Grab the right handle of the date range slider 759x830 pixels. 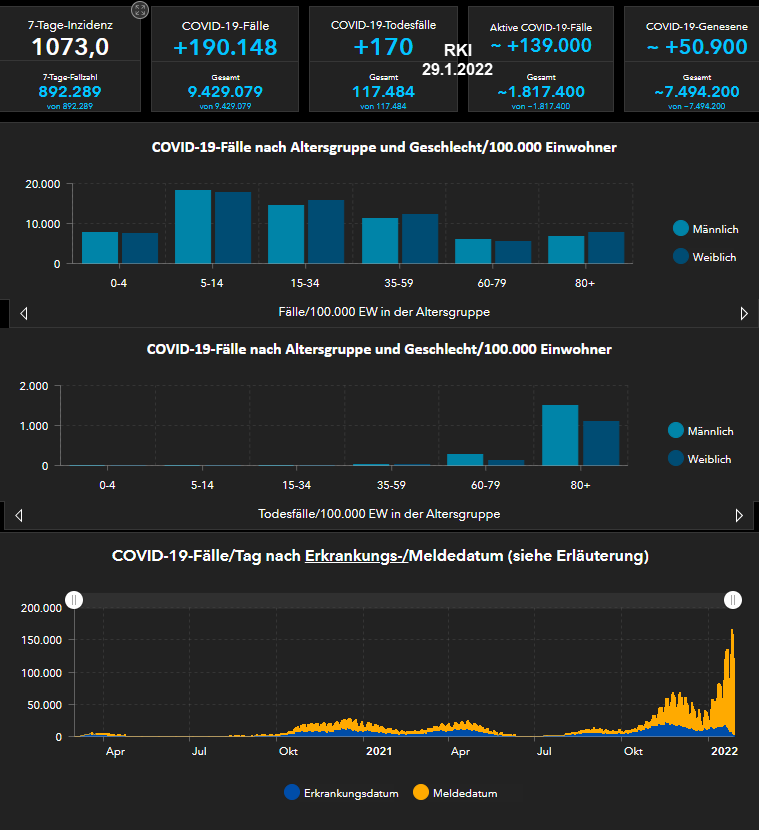pos(734,599)
